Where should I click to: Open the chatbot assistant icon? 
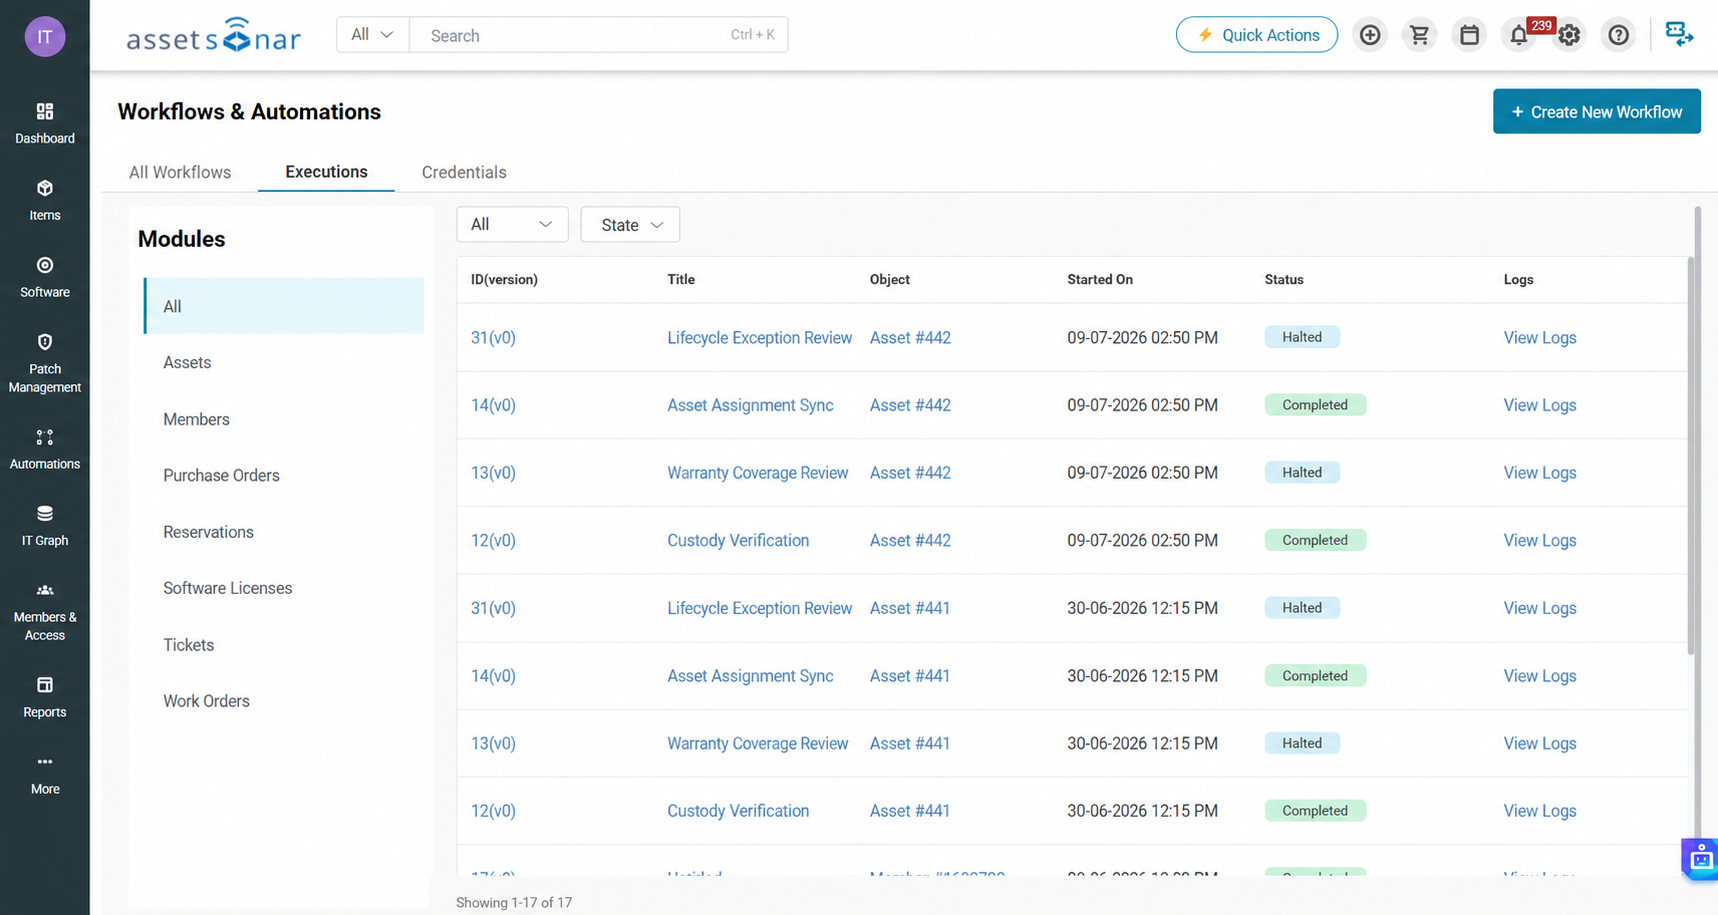(x=1701, y=859)
